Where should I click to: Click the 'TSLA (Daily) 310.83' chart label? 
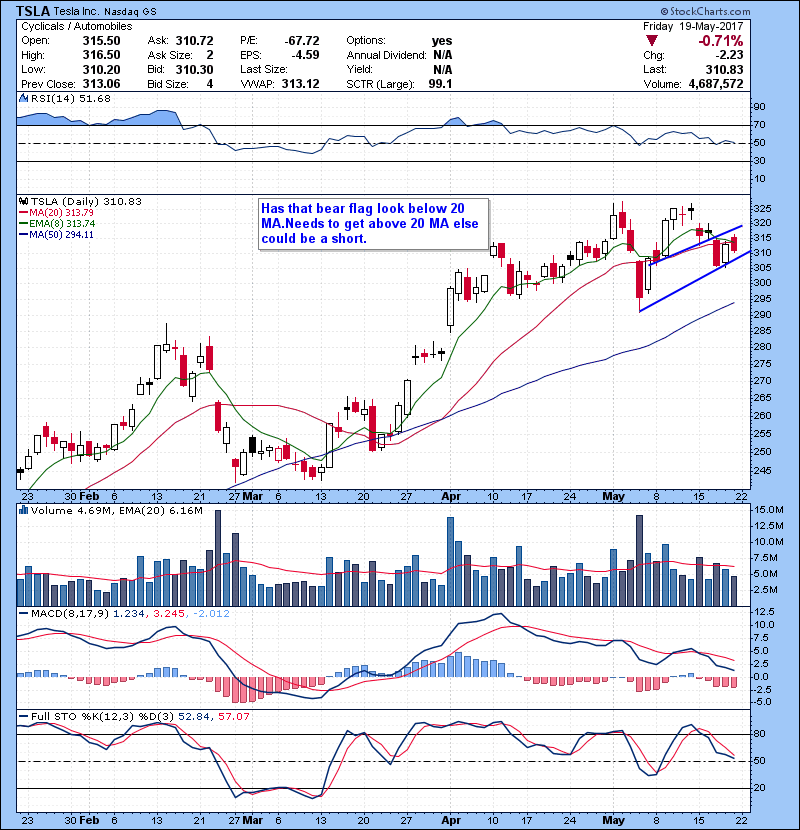86,202
